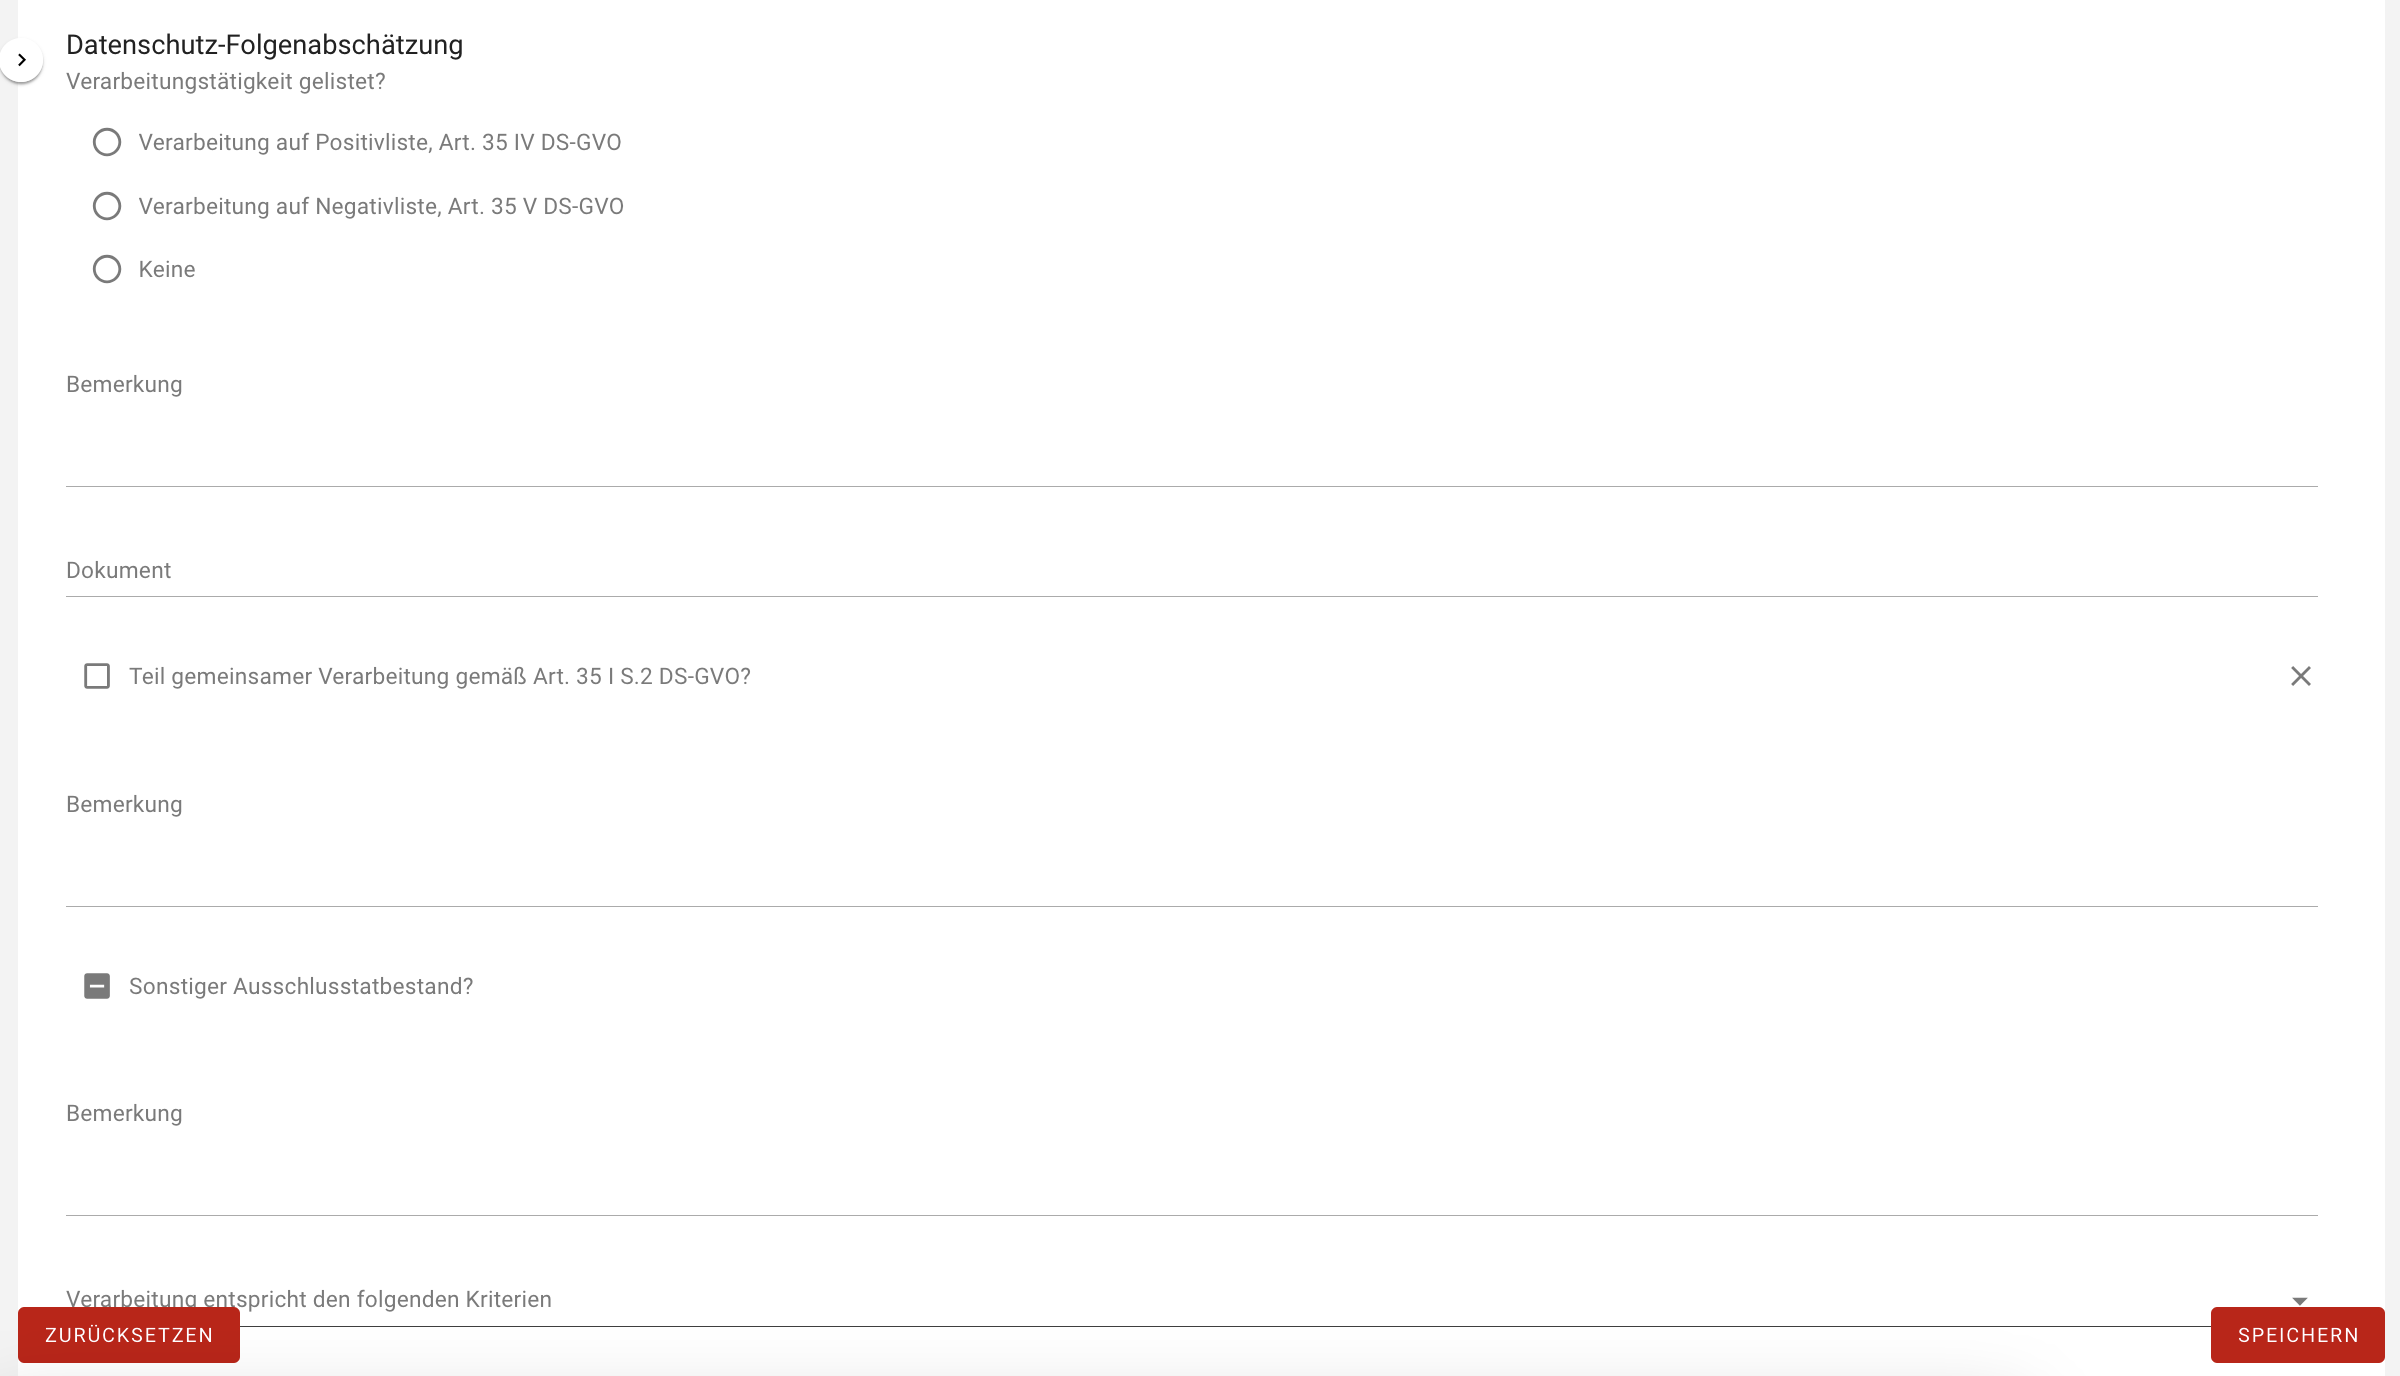2400x1376 pixels.
Task: Click the SPEICHERN button
Action: click(2298, 1335)
